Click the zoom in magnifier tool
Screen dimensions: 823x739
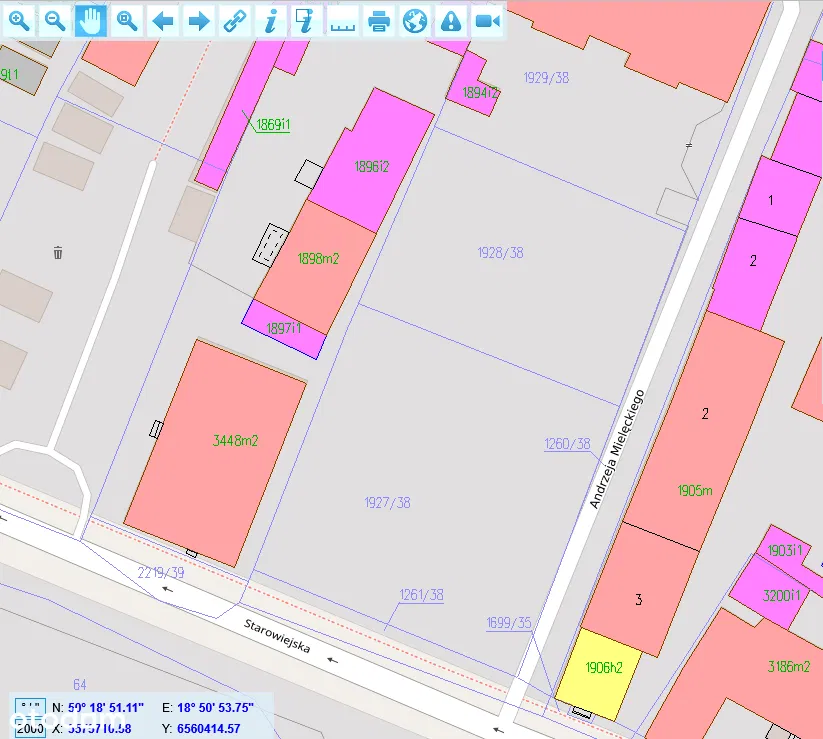point(19,20)
